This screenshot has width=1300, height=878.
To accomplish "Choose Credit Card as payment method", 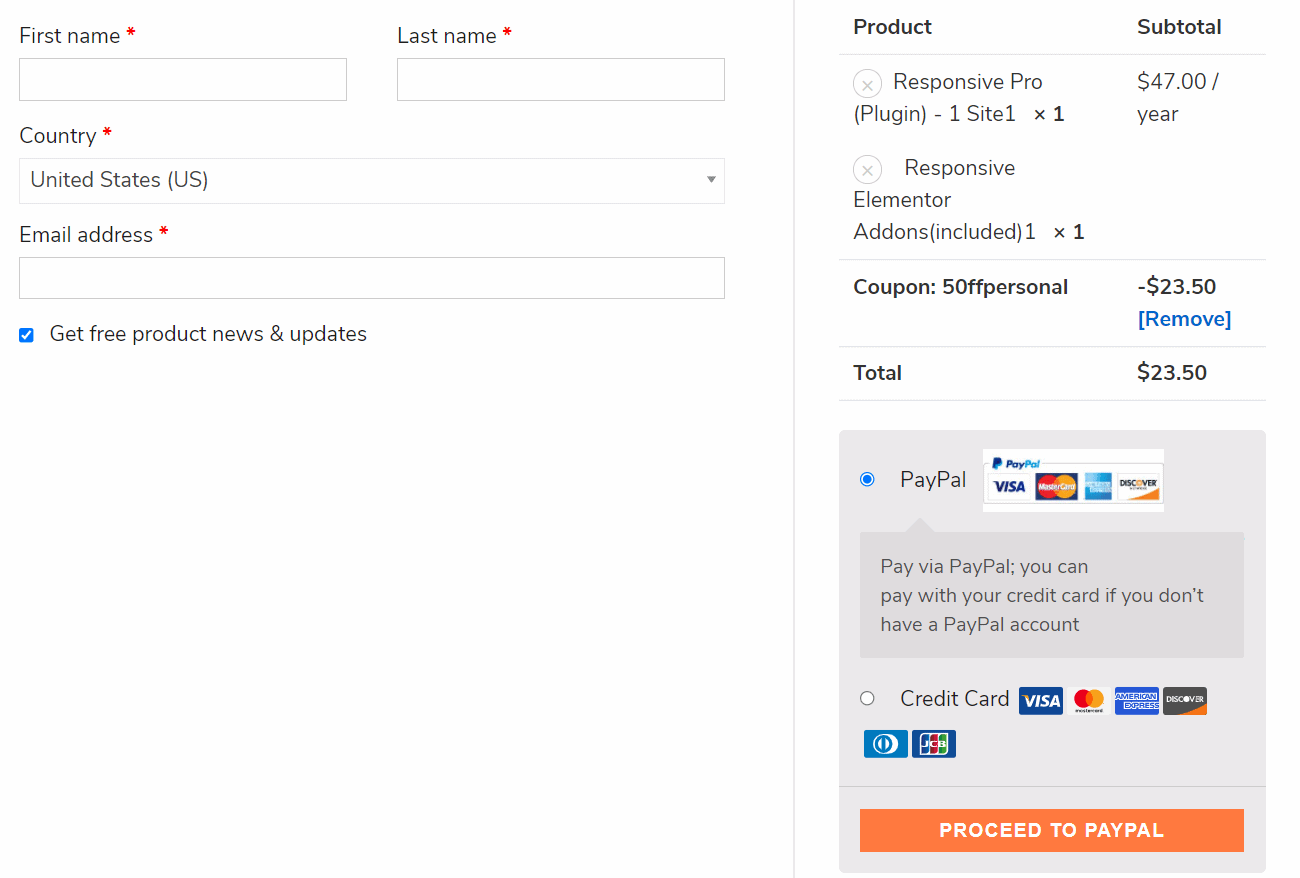I will click(867, 698).
